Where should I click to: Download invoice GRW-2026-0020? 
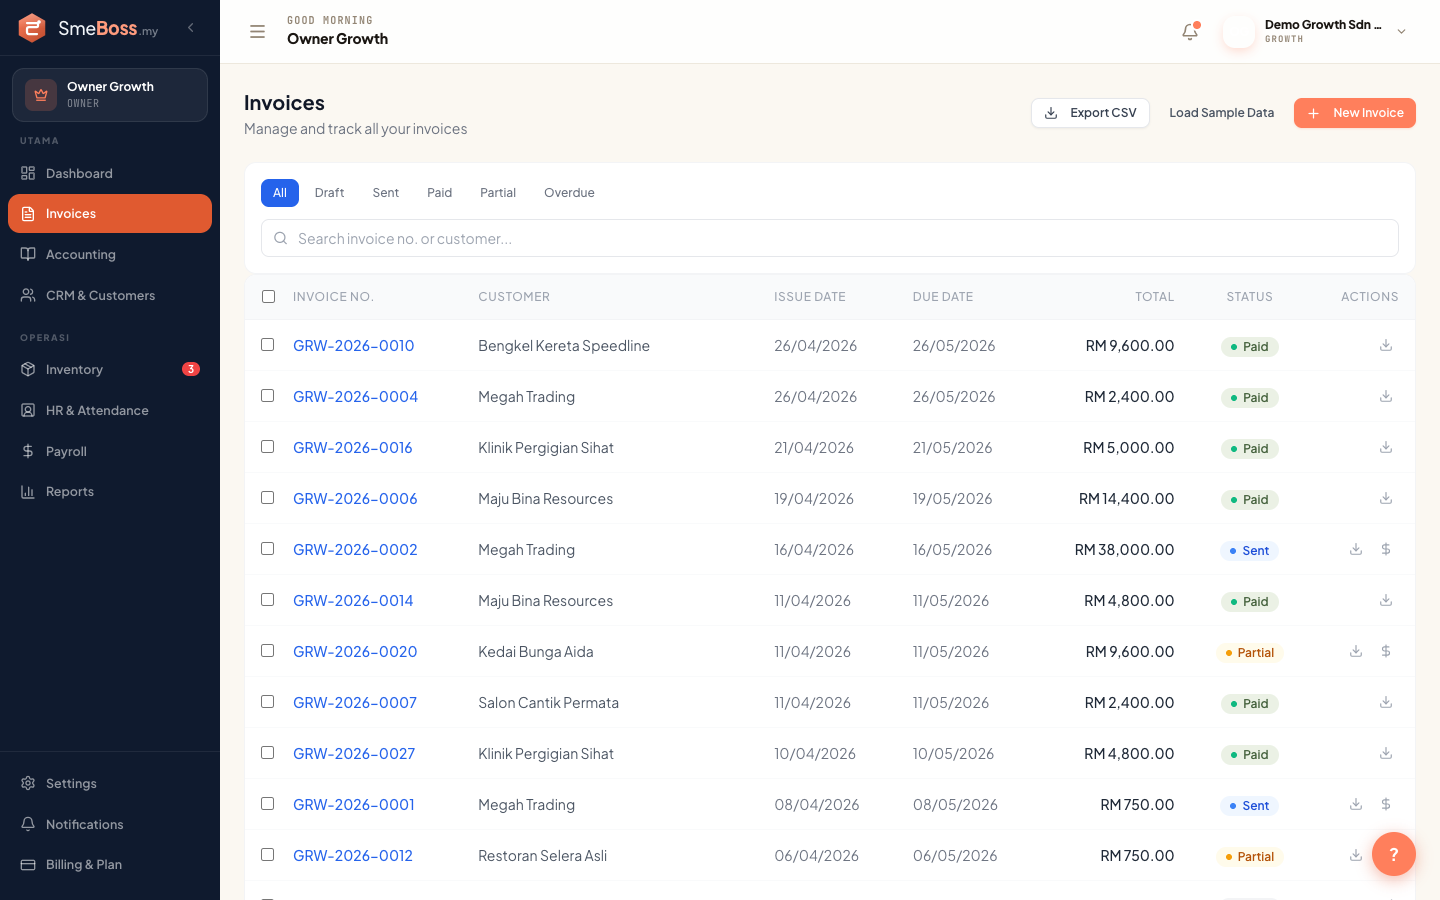tap(1356, 652)
